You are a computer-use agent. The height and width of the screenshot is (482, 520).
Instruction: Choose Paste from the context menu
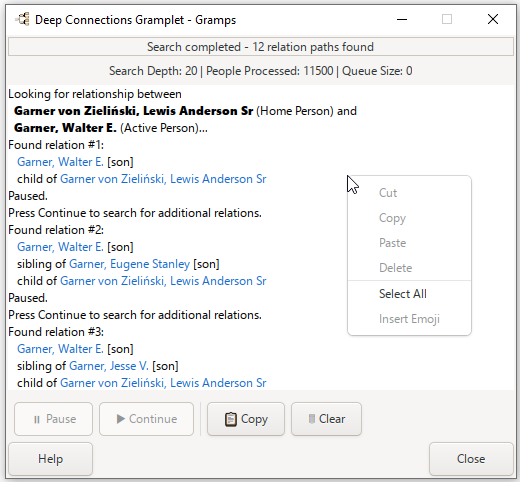click(409, 243)
